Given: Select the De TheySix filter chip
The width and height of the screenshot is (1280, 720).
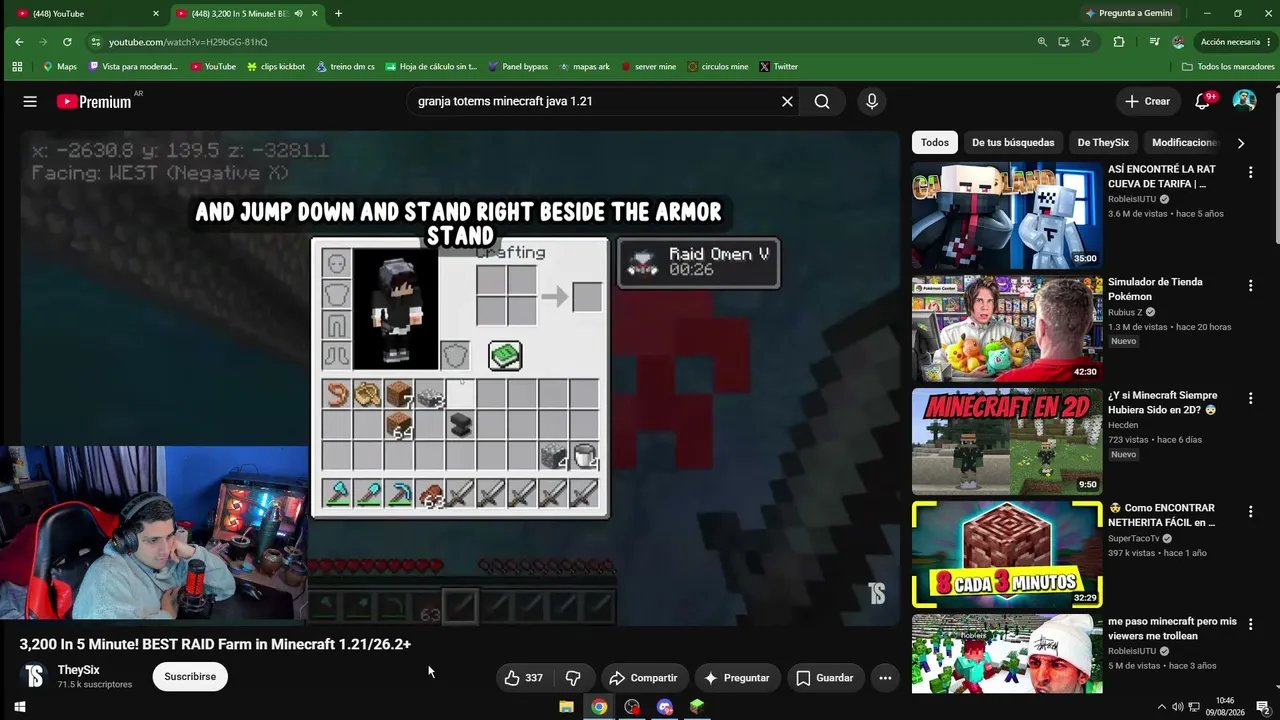Looking at the screenshot, I should 1104,143.
